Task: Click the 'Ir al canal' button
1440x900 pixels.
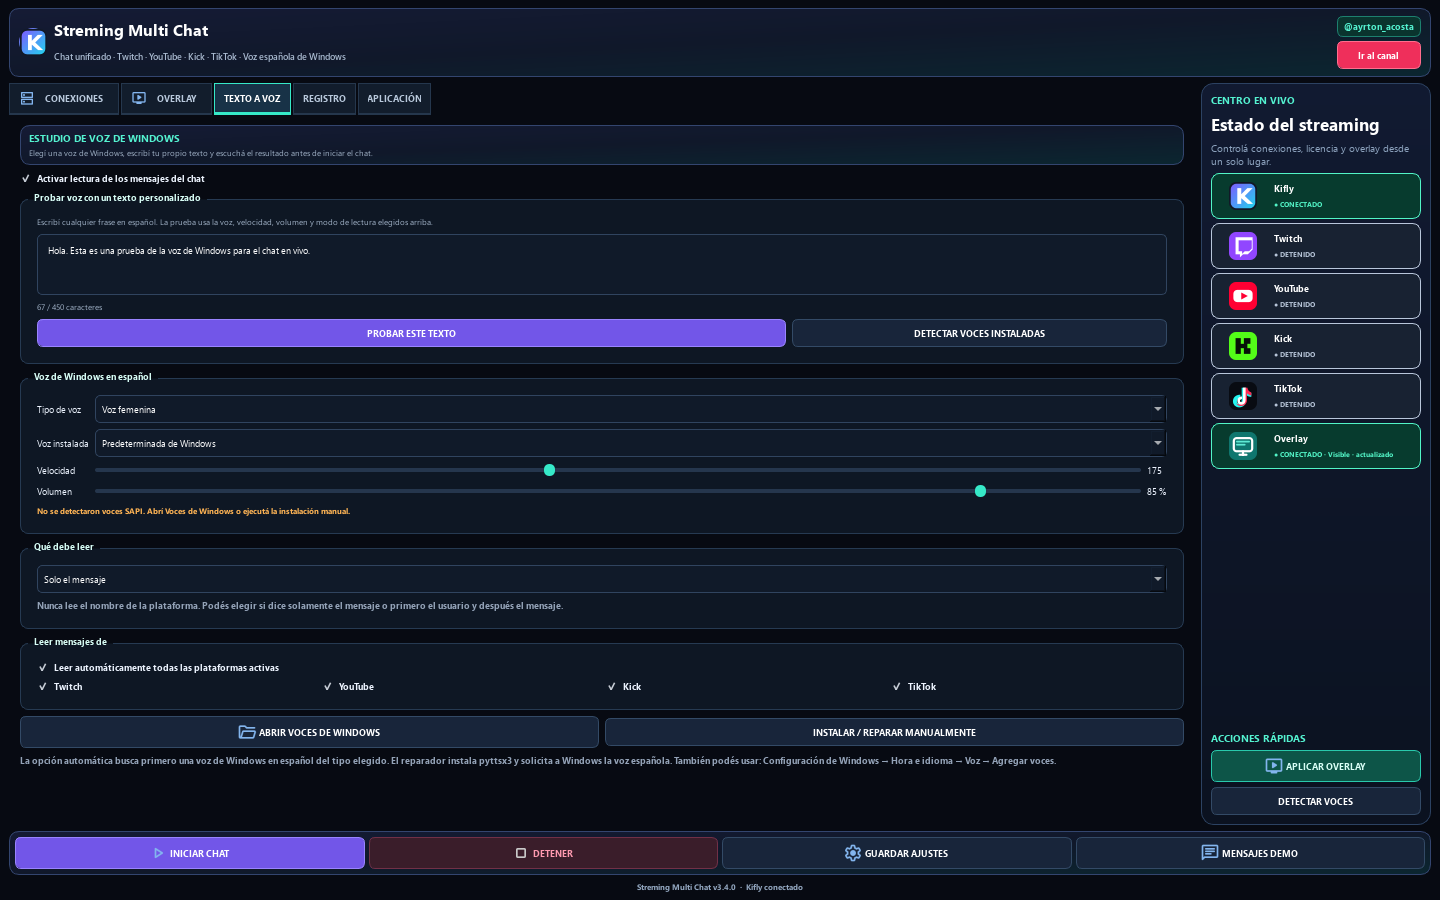Action: (x=1378, y=56)
